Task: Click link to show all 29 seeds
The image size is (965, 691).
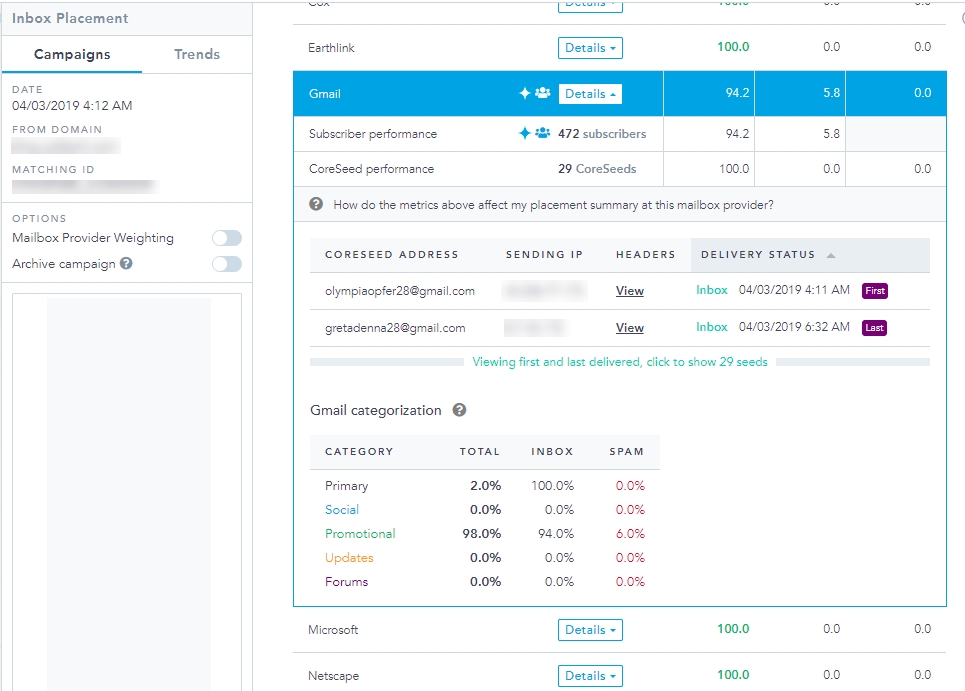Action: tap(620, 362)
